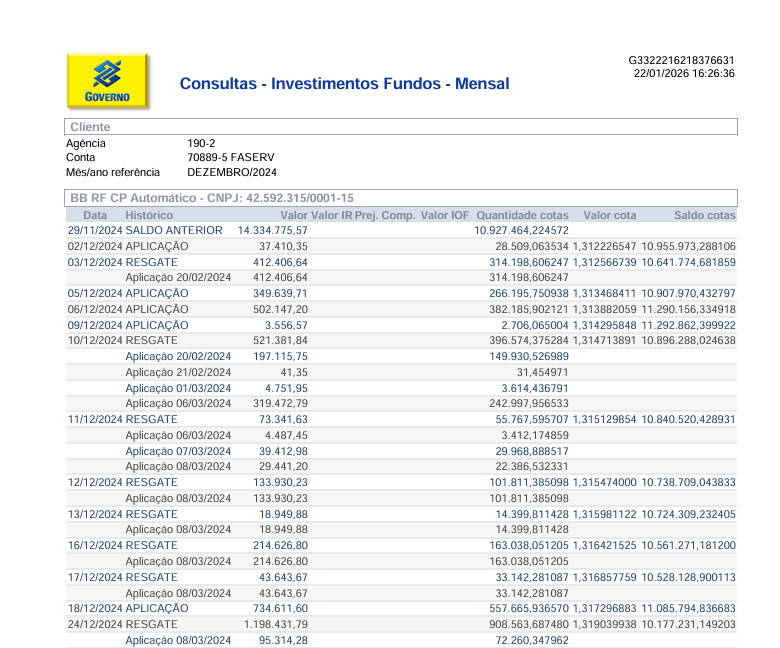The width and height of the screenshot is (780, 648).
Task: Select the value 319.472,79
Action: click(x=280, y=403)
